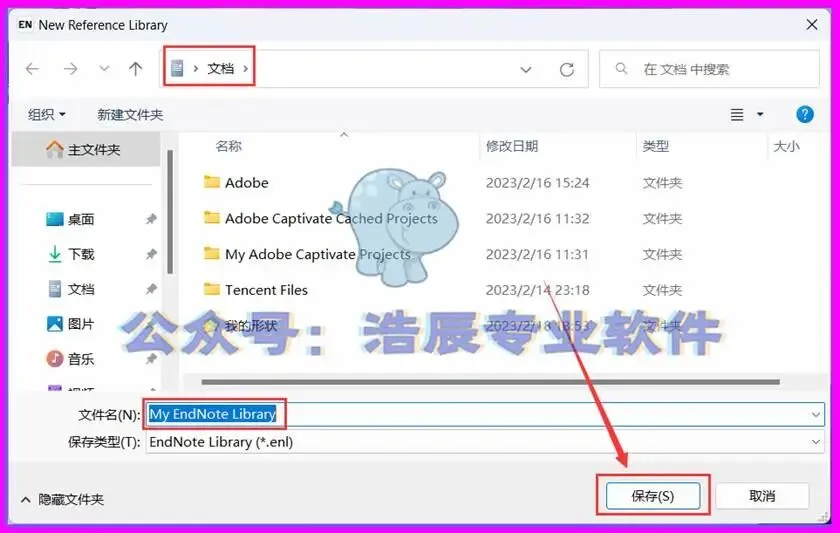Select Adobe Captivate Cached Projects folder
The height and width of the screenshot is (533, 840).
[x=331, y=219]
